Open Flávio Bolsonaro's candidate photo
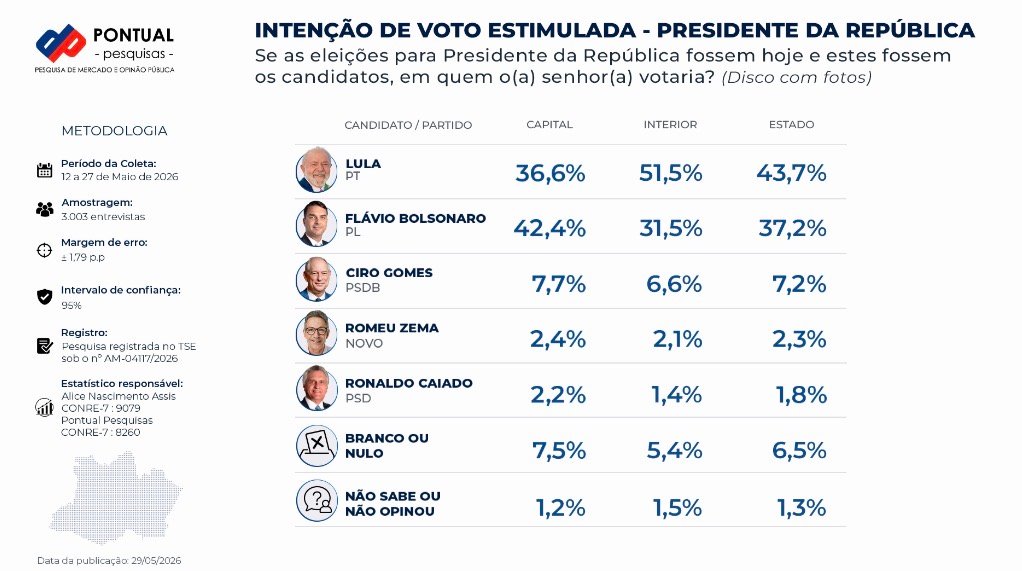The height and width of the screenshot is (571, 1022). pyautogui.click(x=317, y=225)
